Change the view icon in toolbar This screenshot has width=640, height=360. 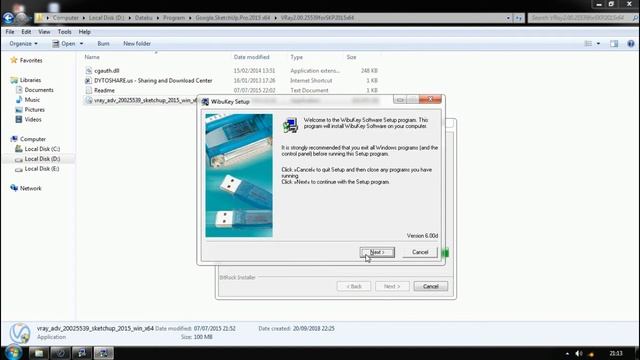(x=588, y=44)
